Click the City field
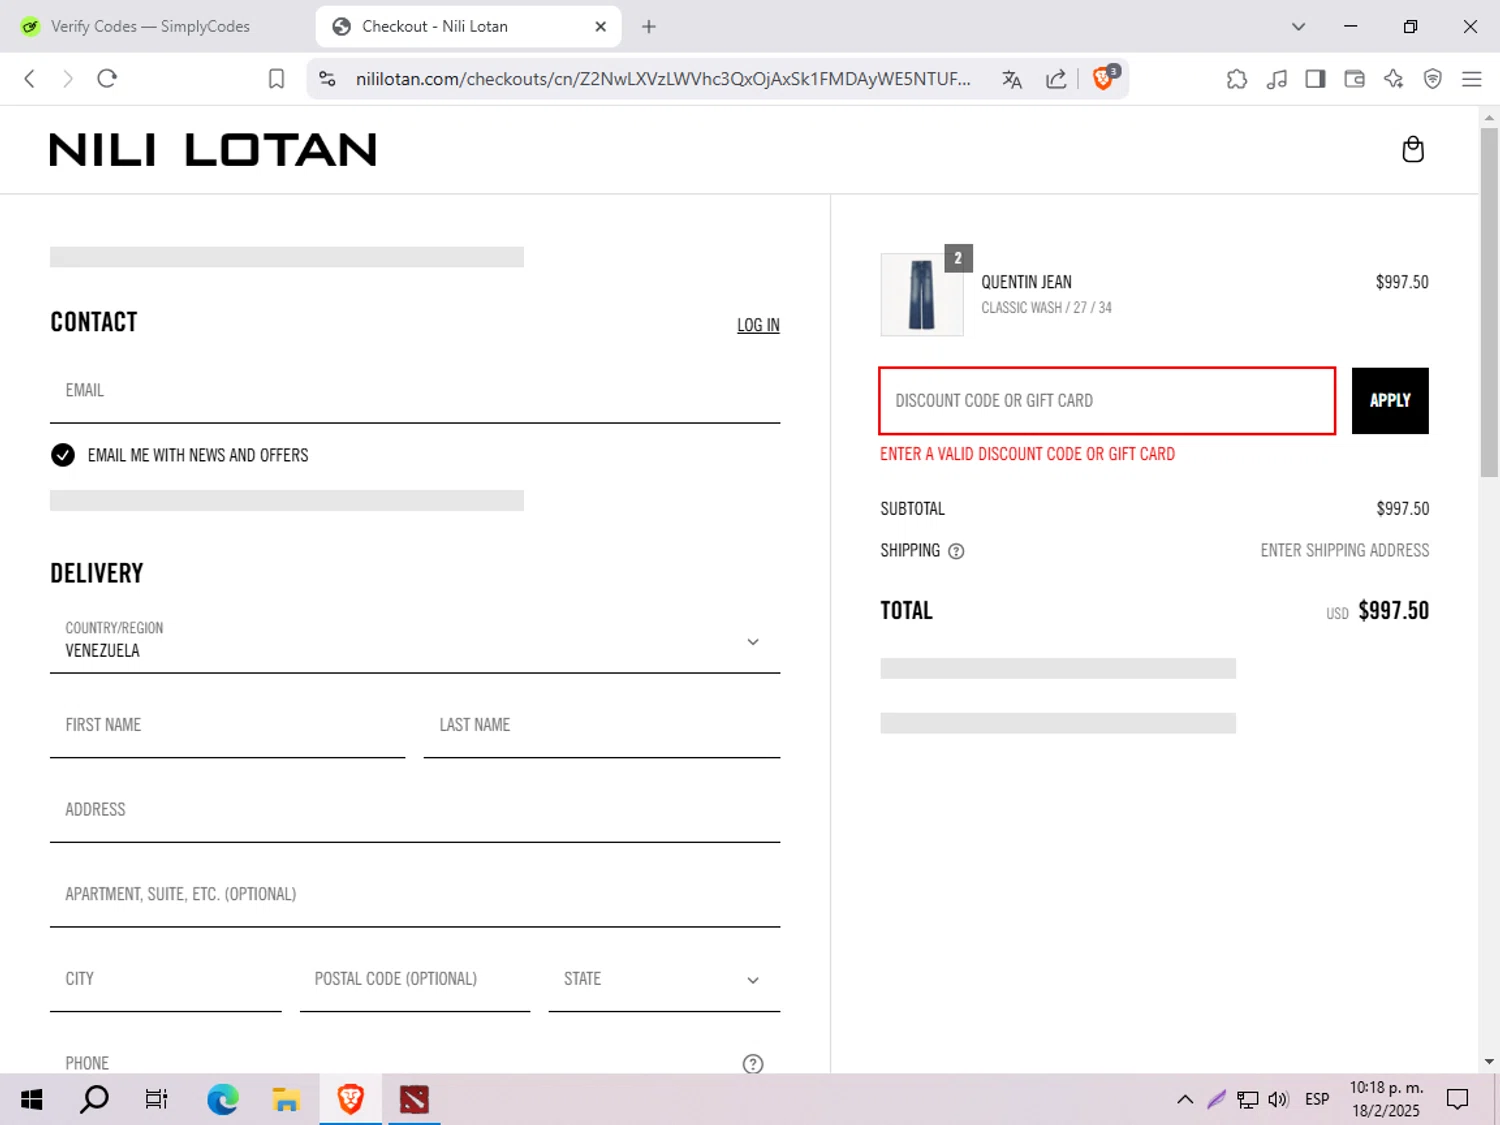This screenshot has height=1125, width=1500. tap(166, 979)
